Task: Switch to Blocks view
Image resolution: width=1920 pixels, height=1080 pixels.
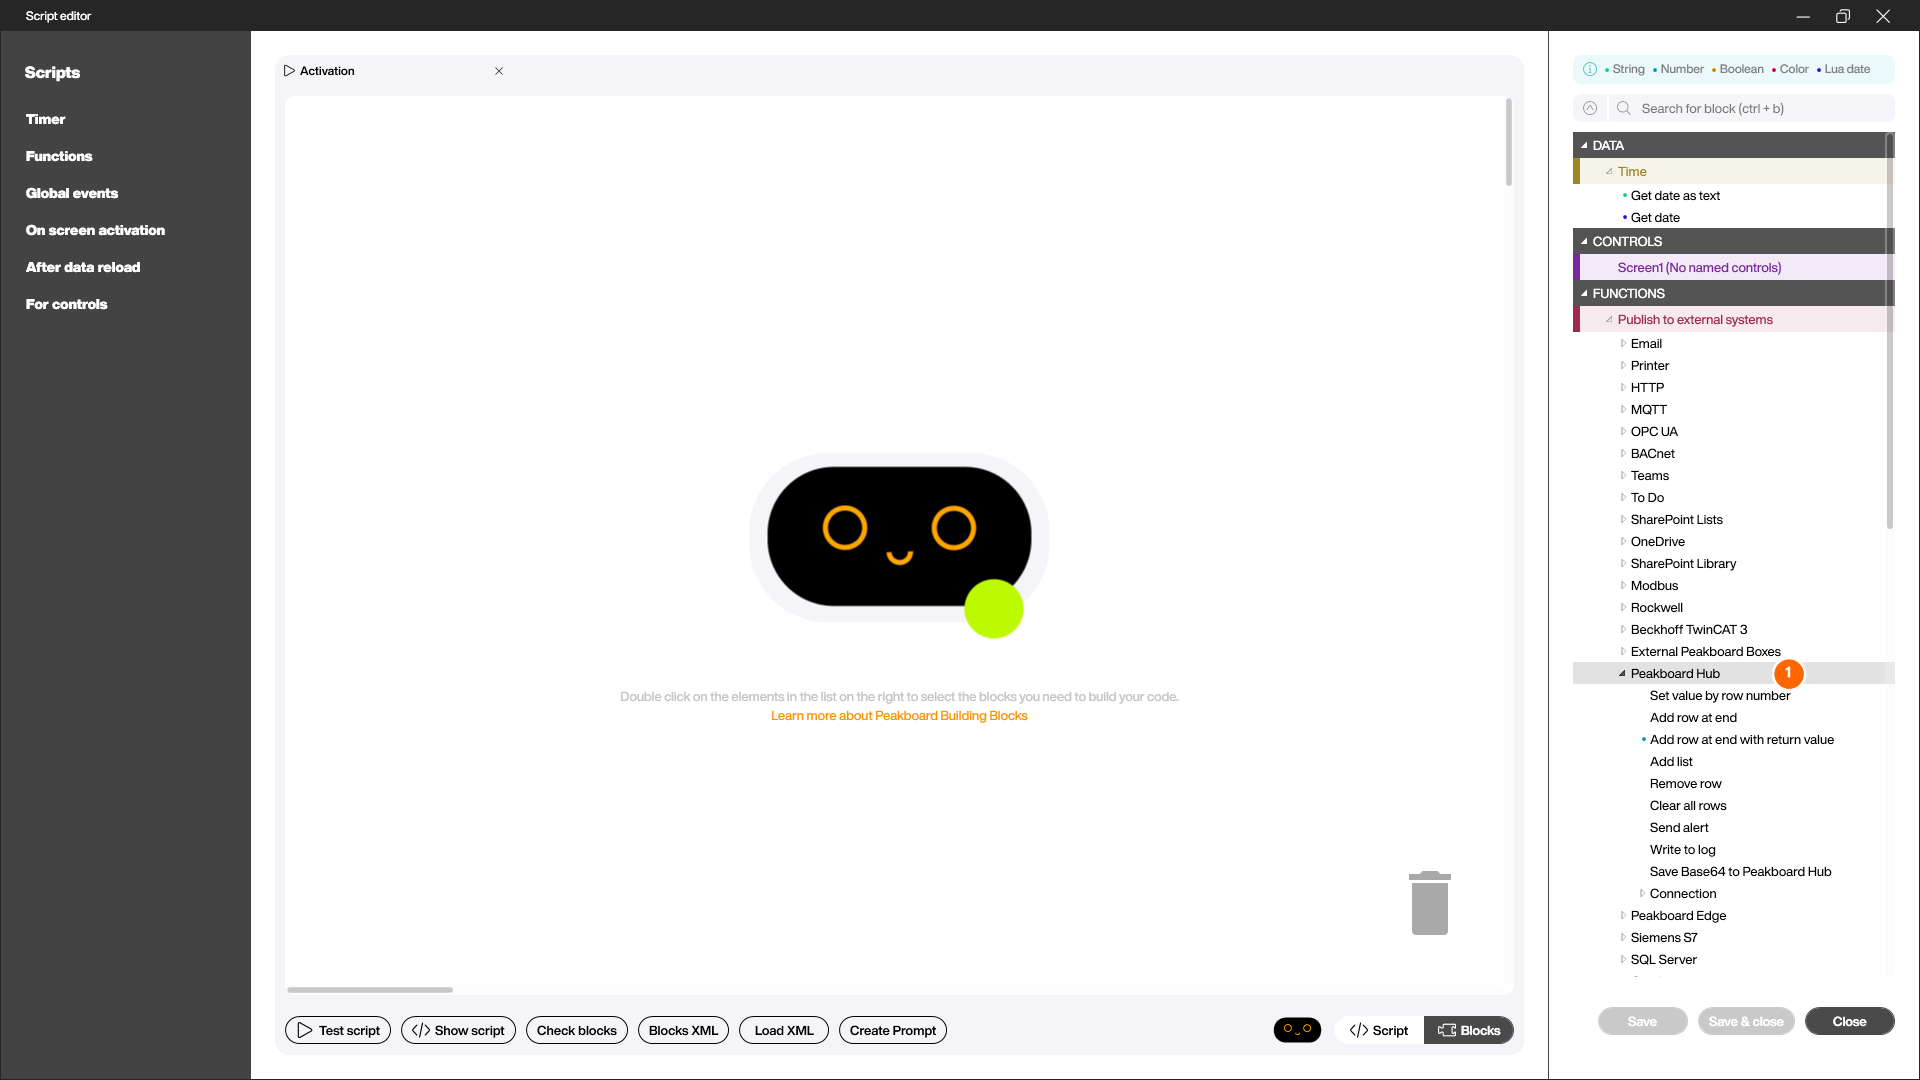Action: 1469,1030
